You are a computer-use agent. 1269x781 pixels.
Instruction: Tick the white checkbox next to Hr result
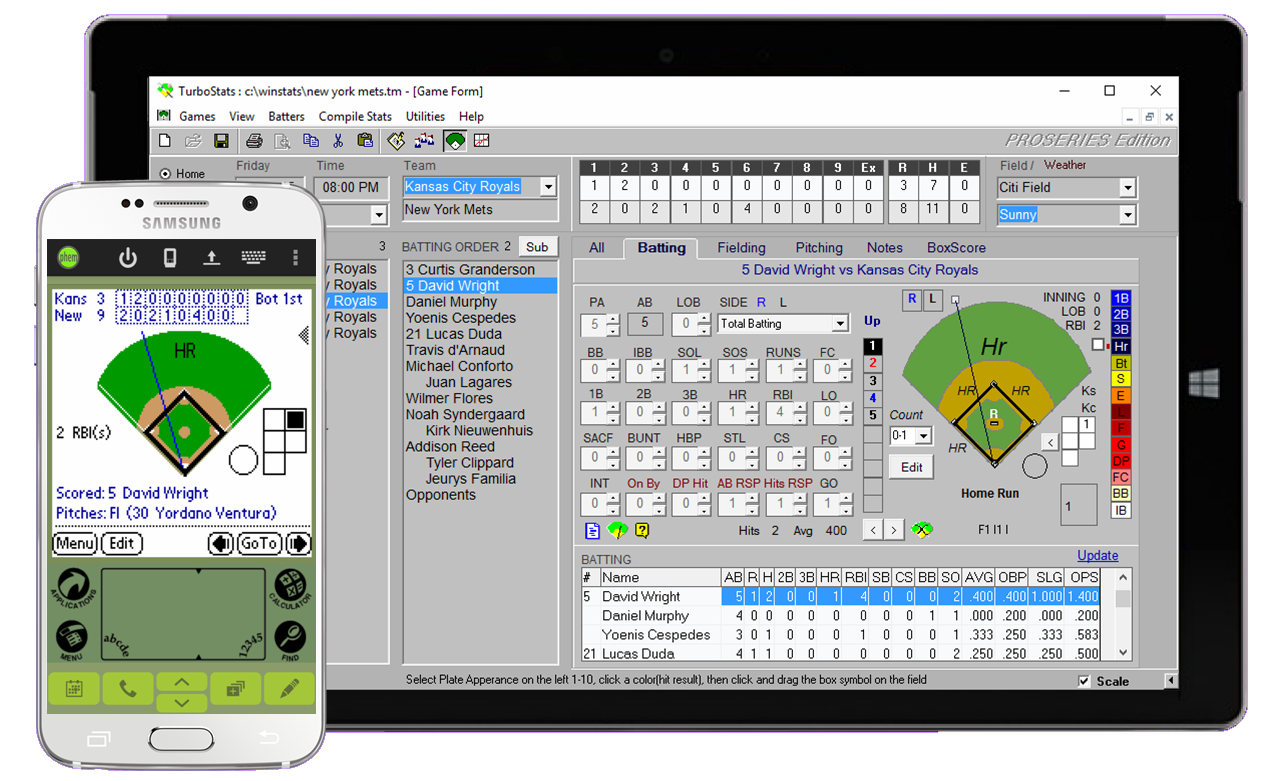coord(1098,345)
